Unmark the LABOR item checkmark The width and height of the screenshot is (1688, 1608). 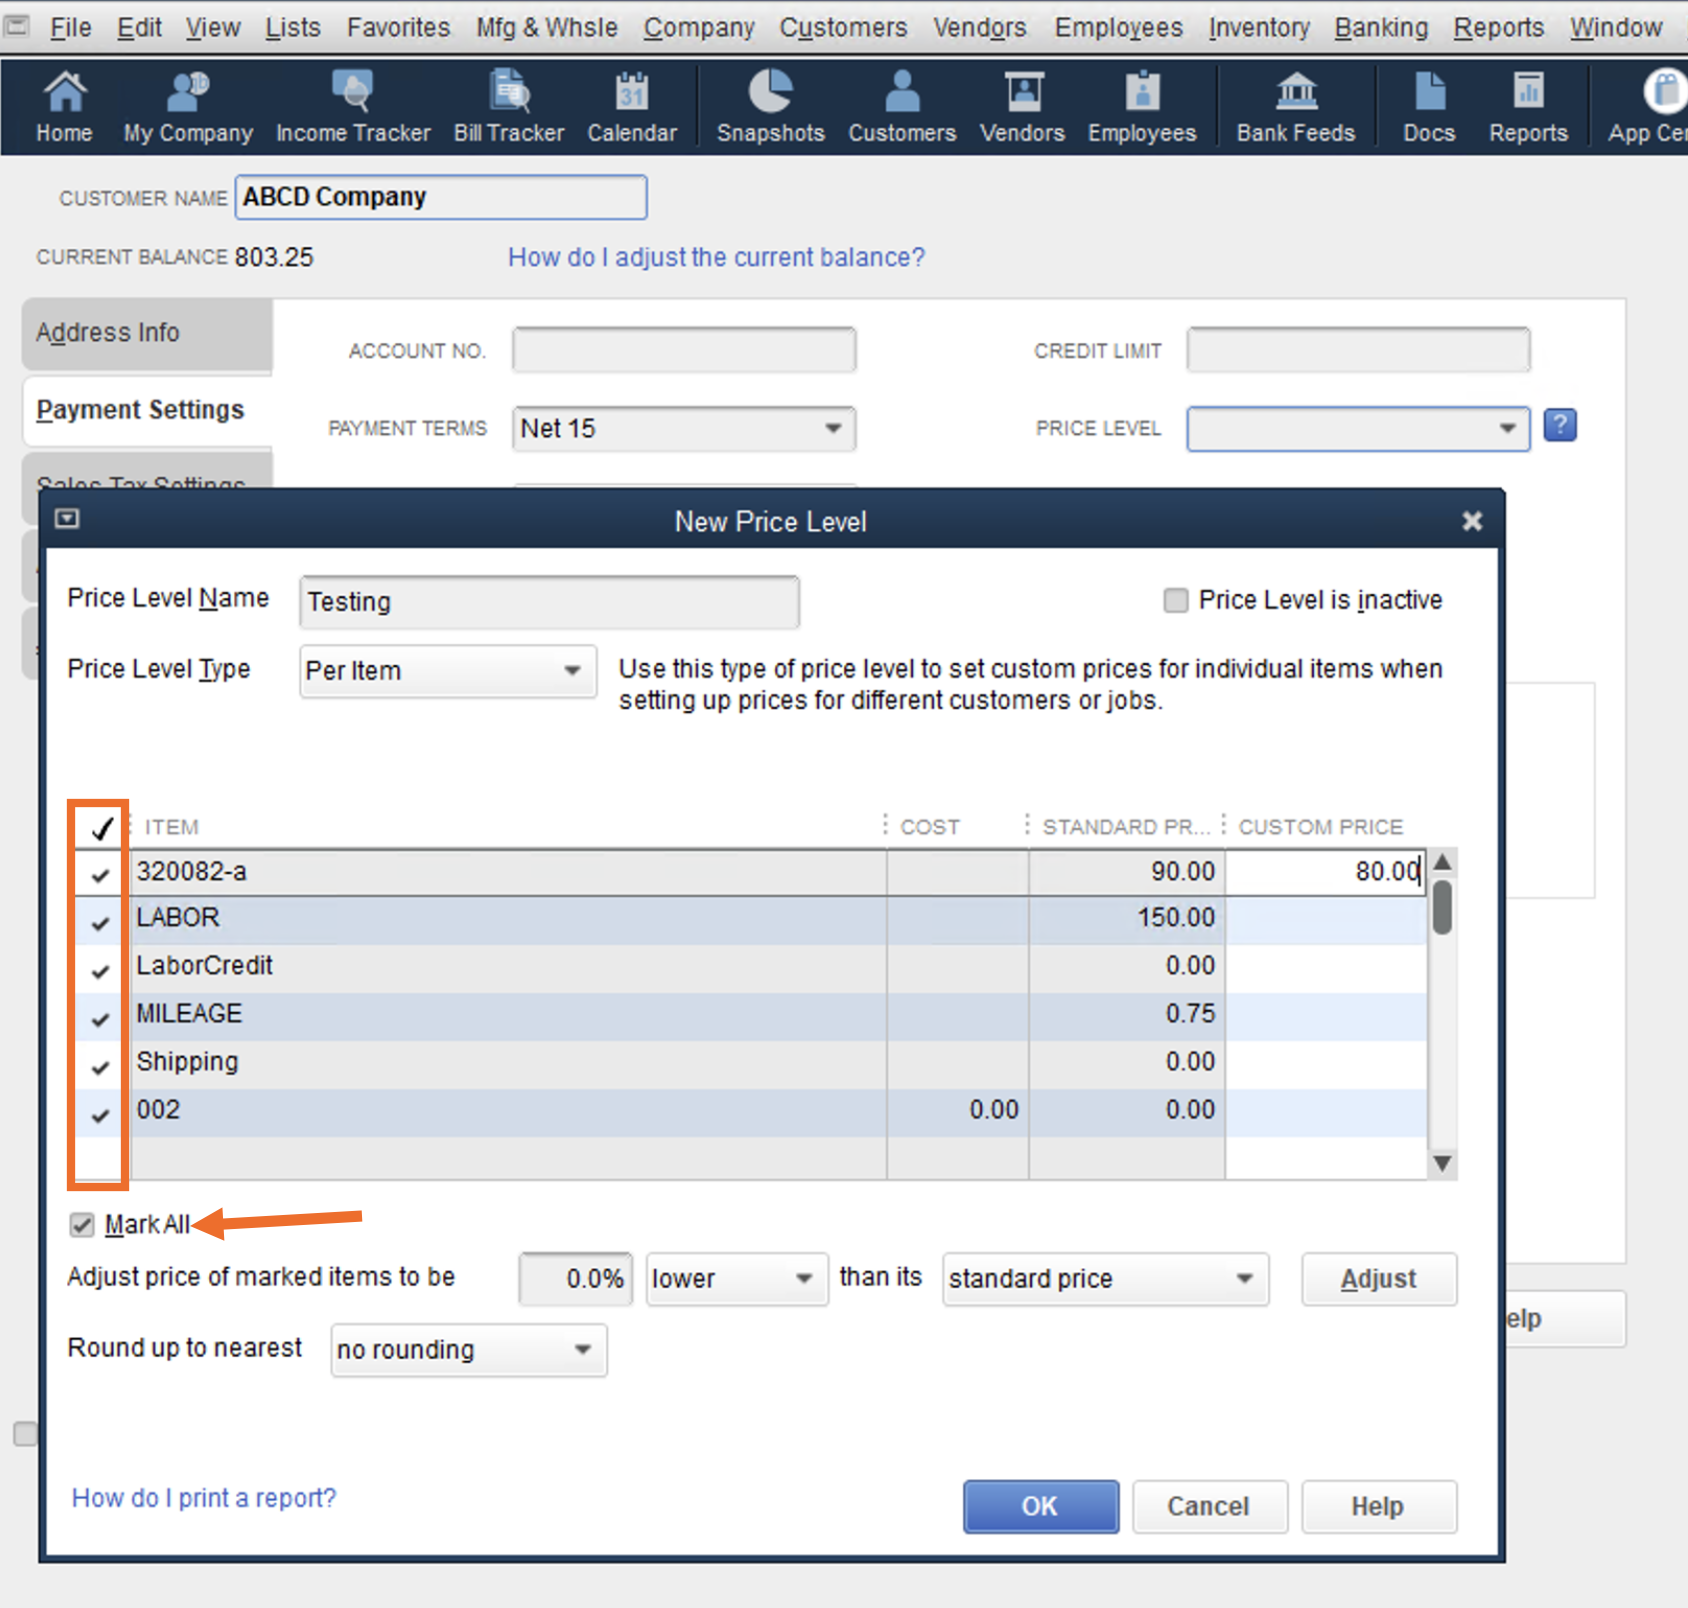tap(100, 921)
